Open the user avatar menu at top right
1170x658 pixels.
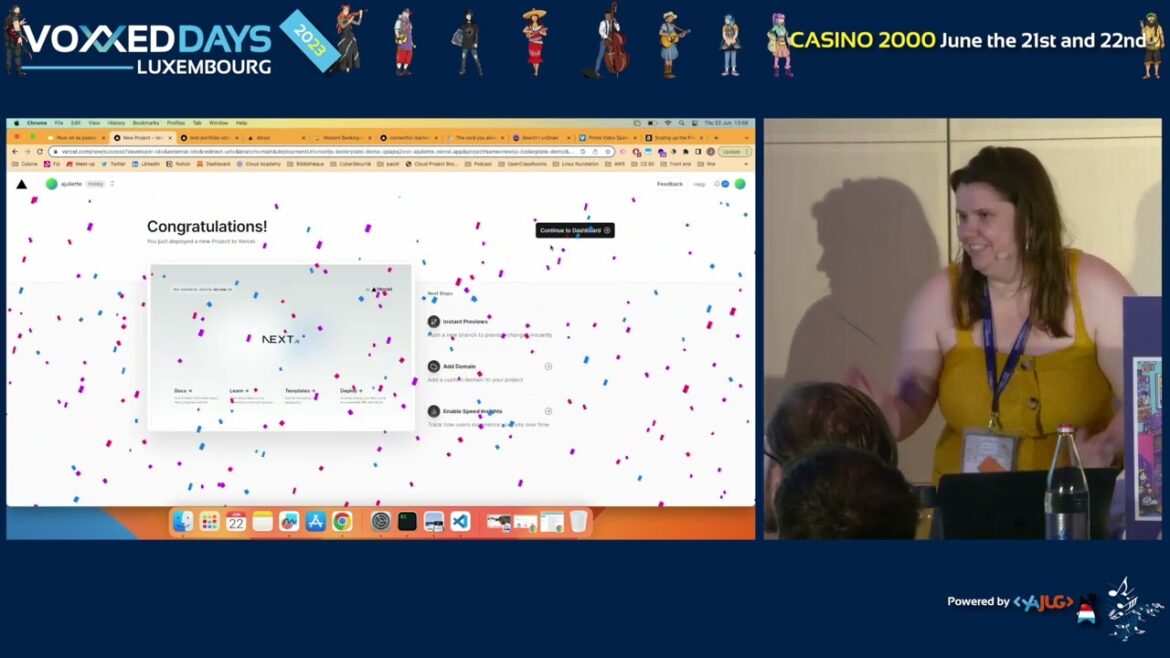pyautogui.click(x=740, y=184)
